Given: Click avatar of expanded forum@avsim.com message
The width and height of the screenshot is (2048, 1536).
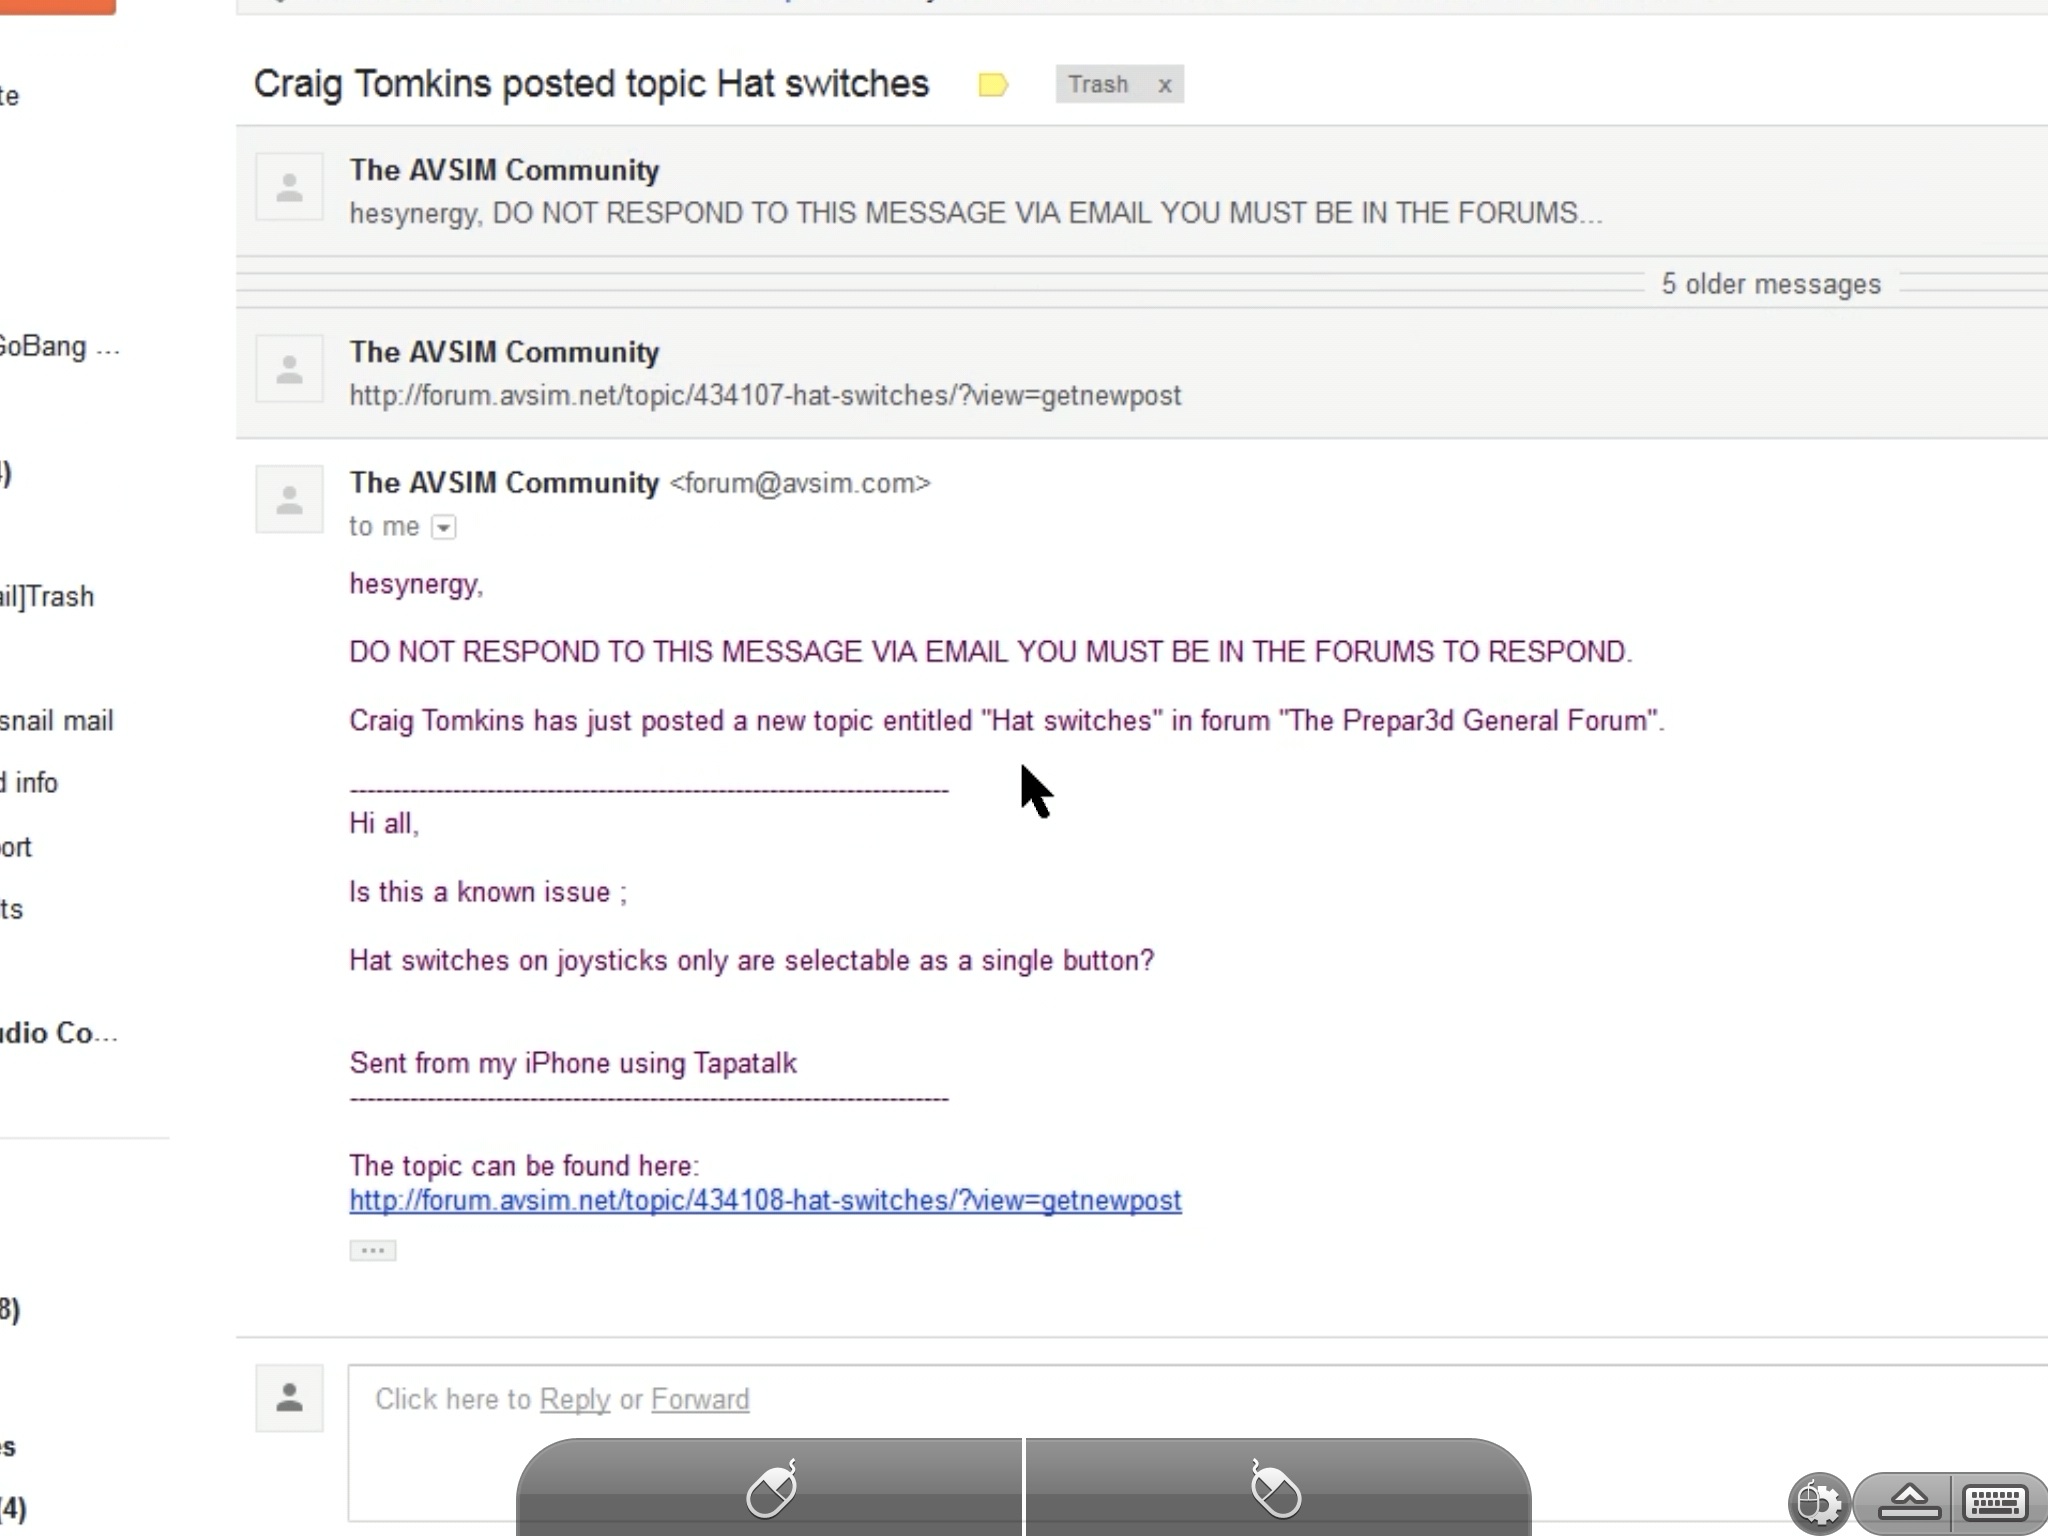Looking at the screenshot, I should (289, 499).
